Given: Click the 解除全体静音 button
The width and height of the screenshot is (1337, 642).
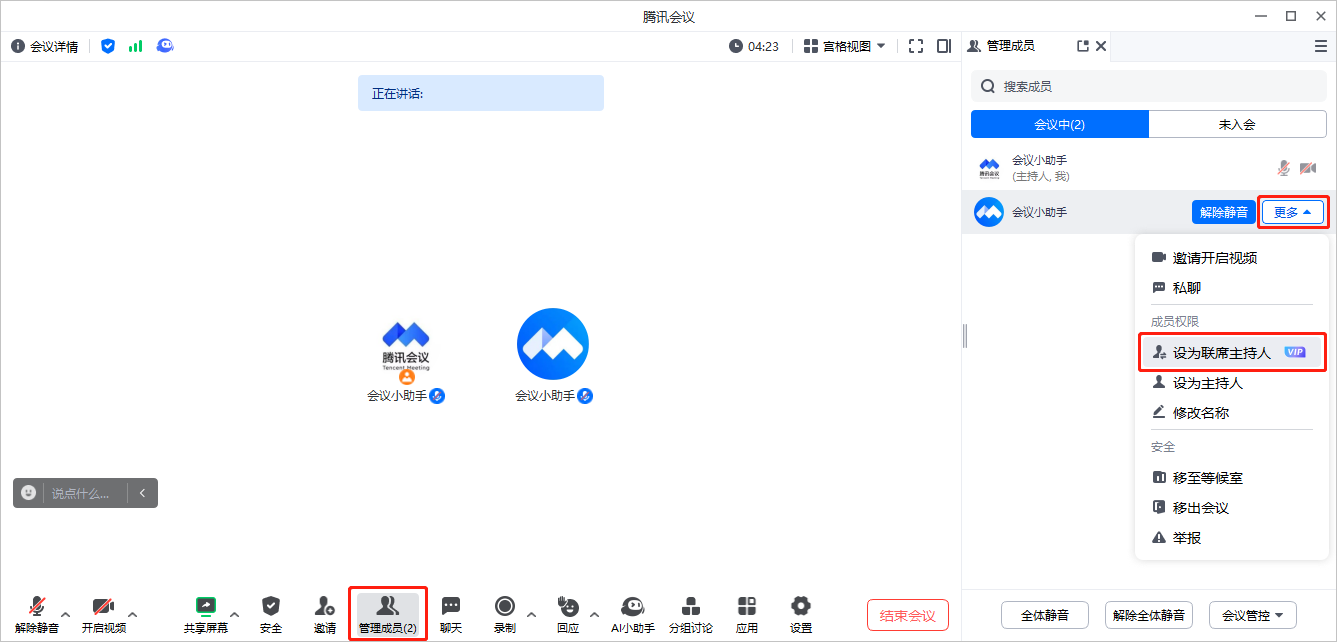Looking at the screenshot, I should tap(1149, 615).
